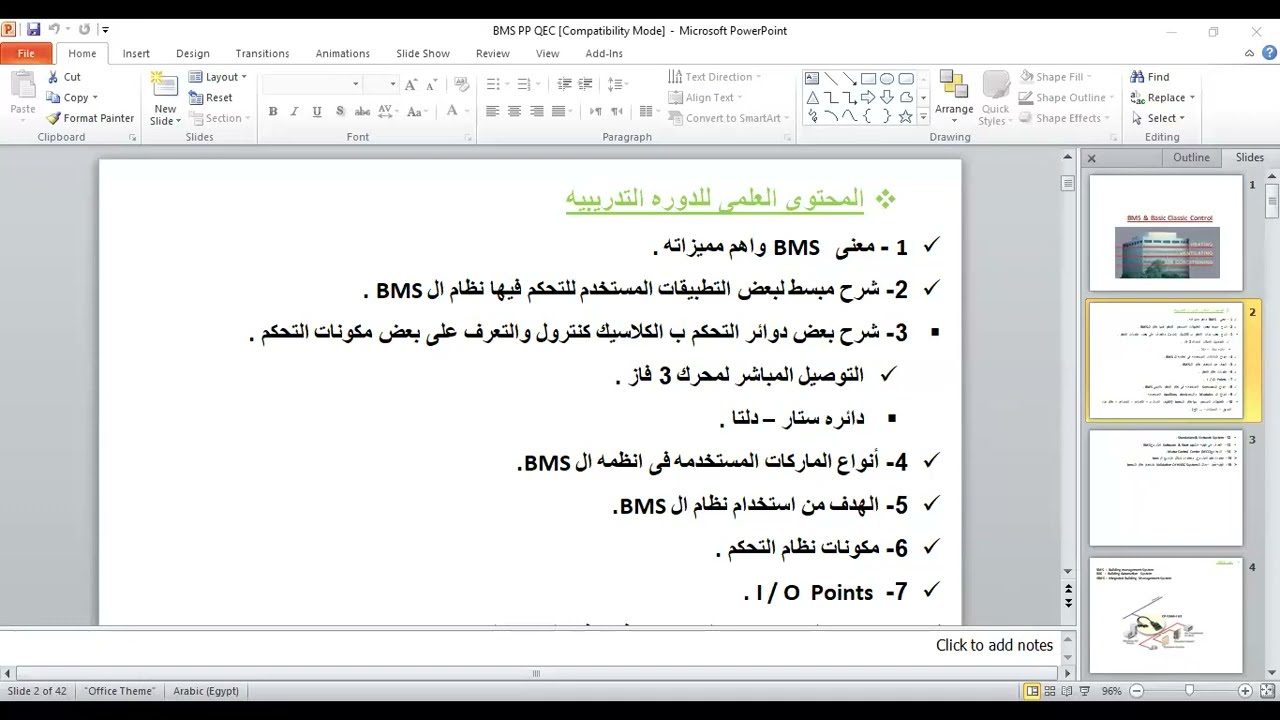1280x720 pixels.
Task: Increase list indent level
Action: [586, 85]
